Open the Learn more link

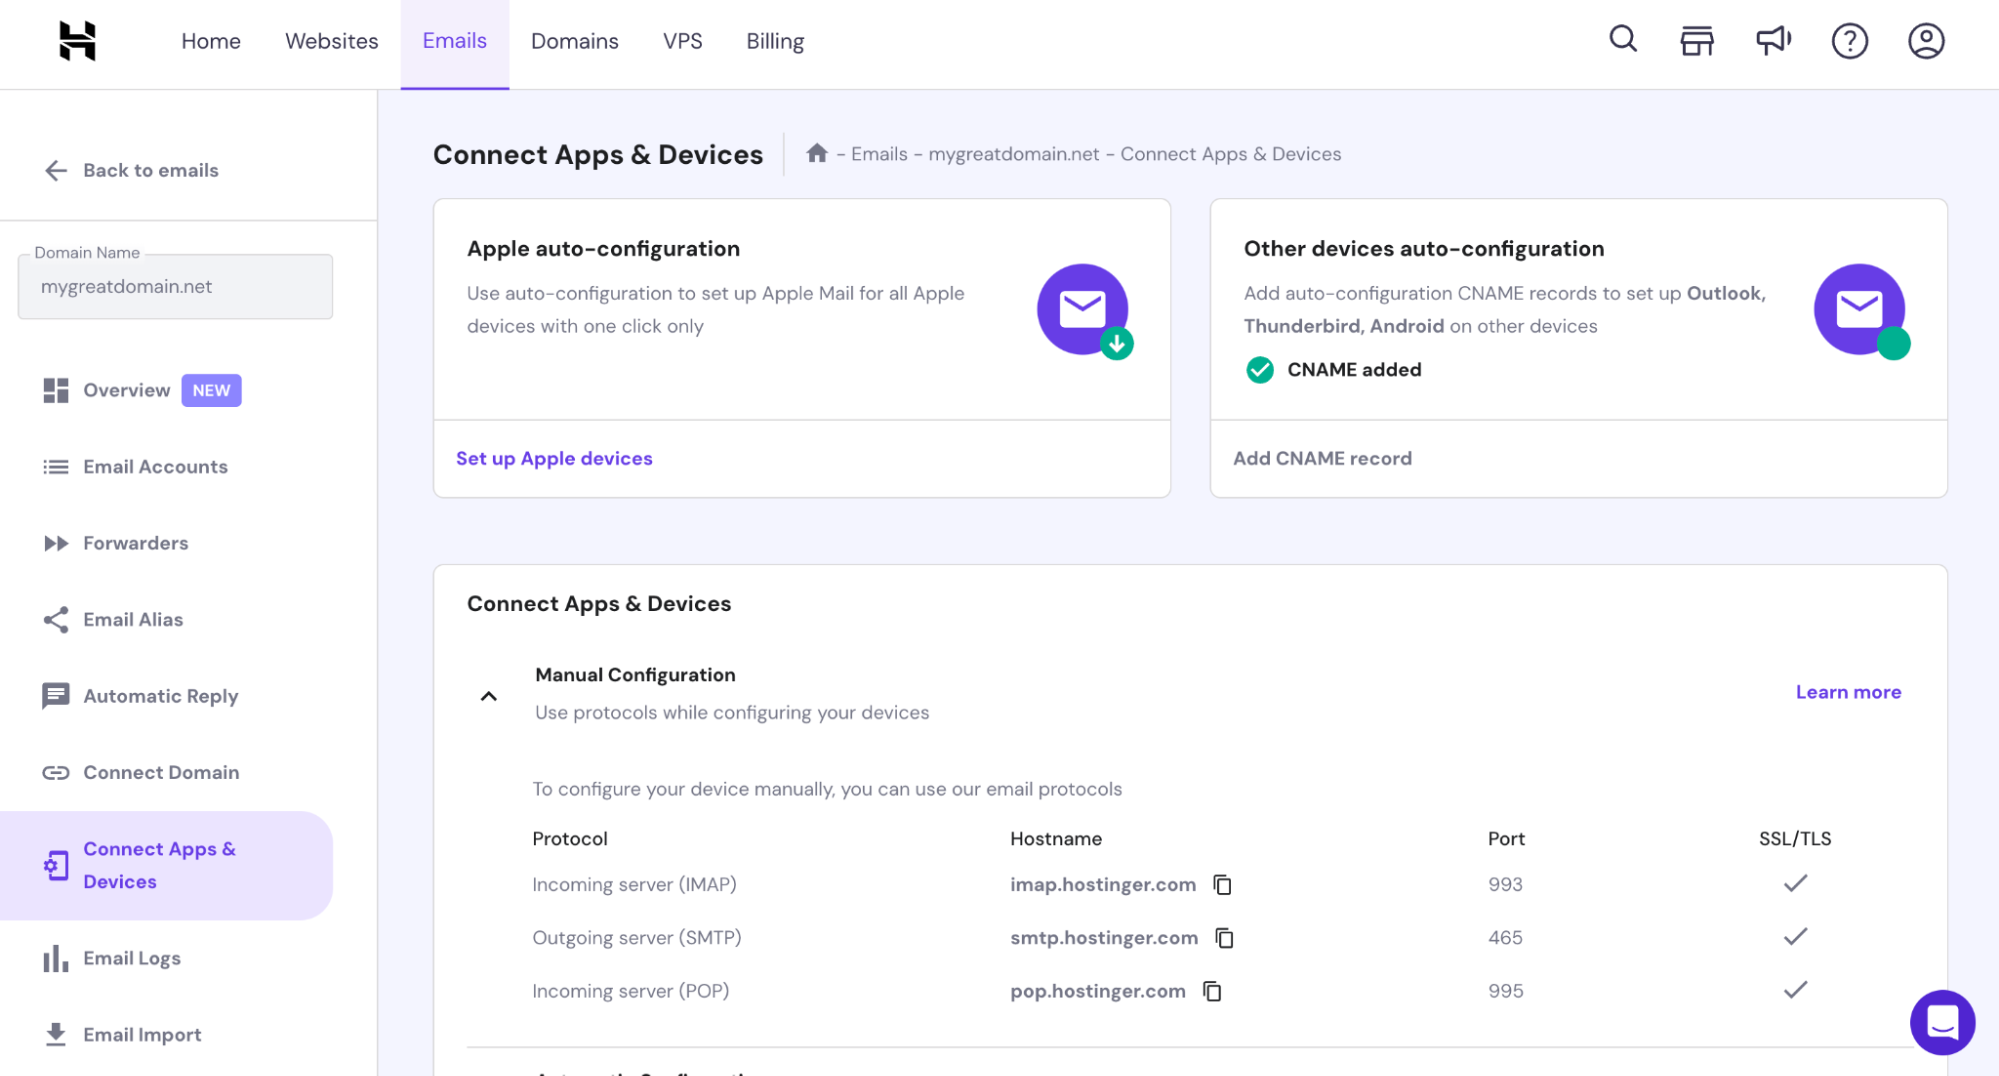tap(1847, 691)
